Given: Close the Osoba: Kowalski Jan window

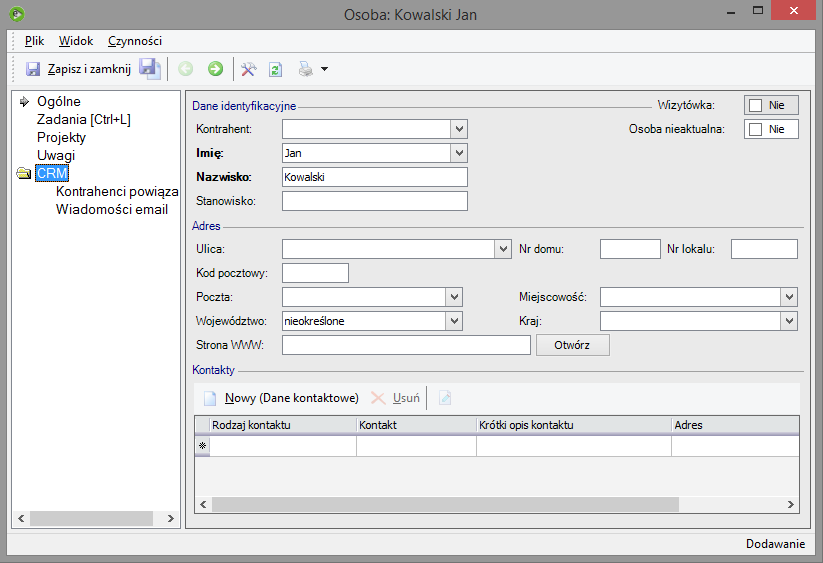Looking at the screenshot, I should click(794, 10).
